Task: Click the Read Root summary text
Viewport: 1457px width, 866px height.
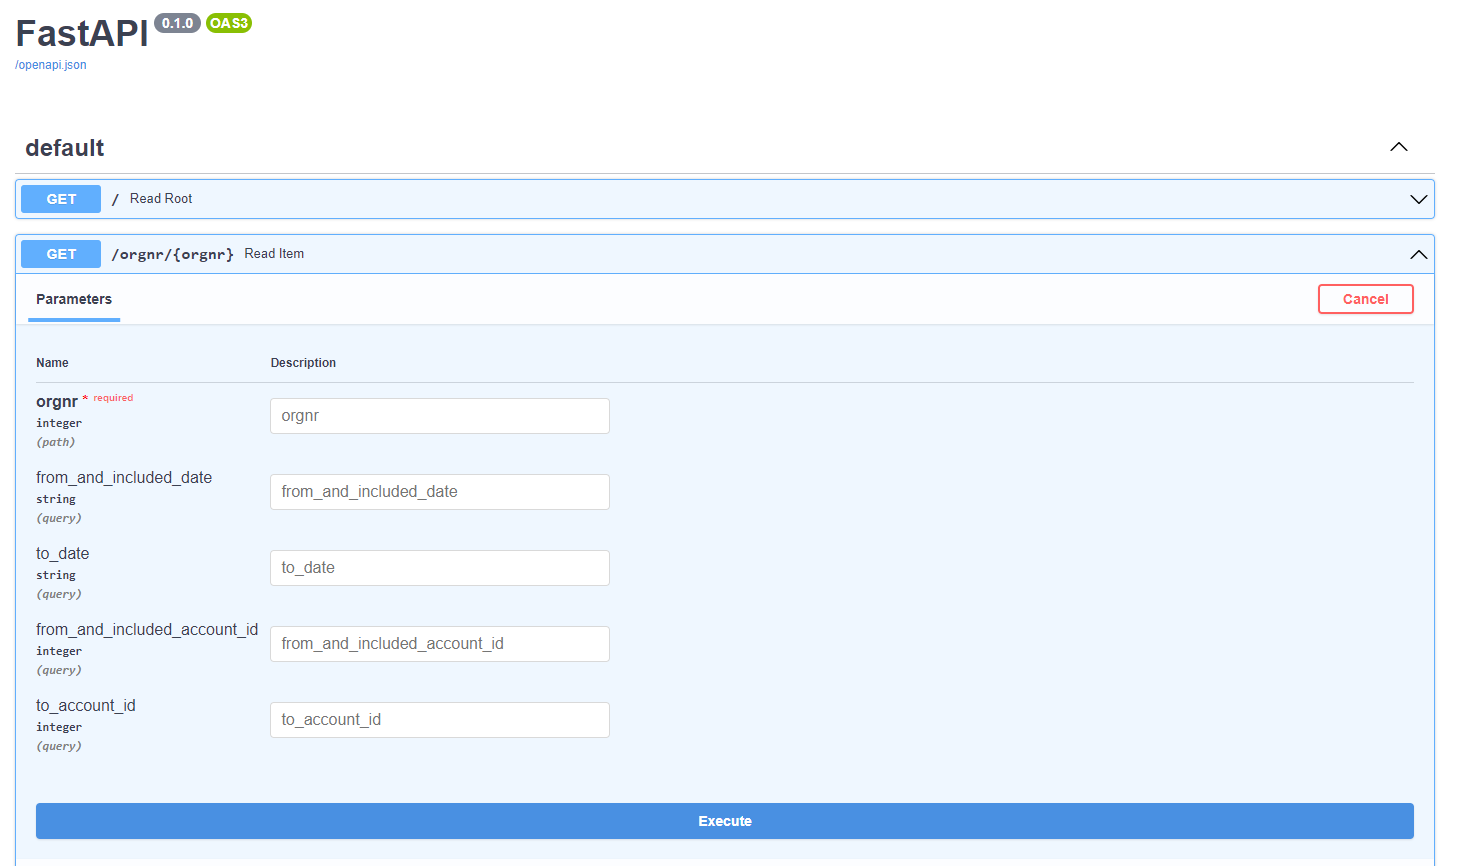Action: (161, 199)
